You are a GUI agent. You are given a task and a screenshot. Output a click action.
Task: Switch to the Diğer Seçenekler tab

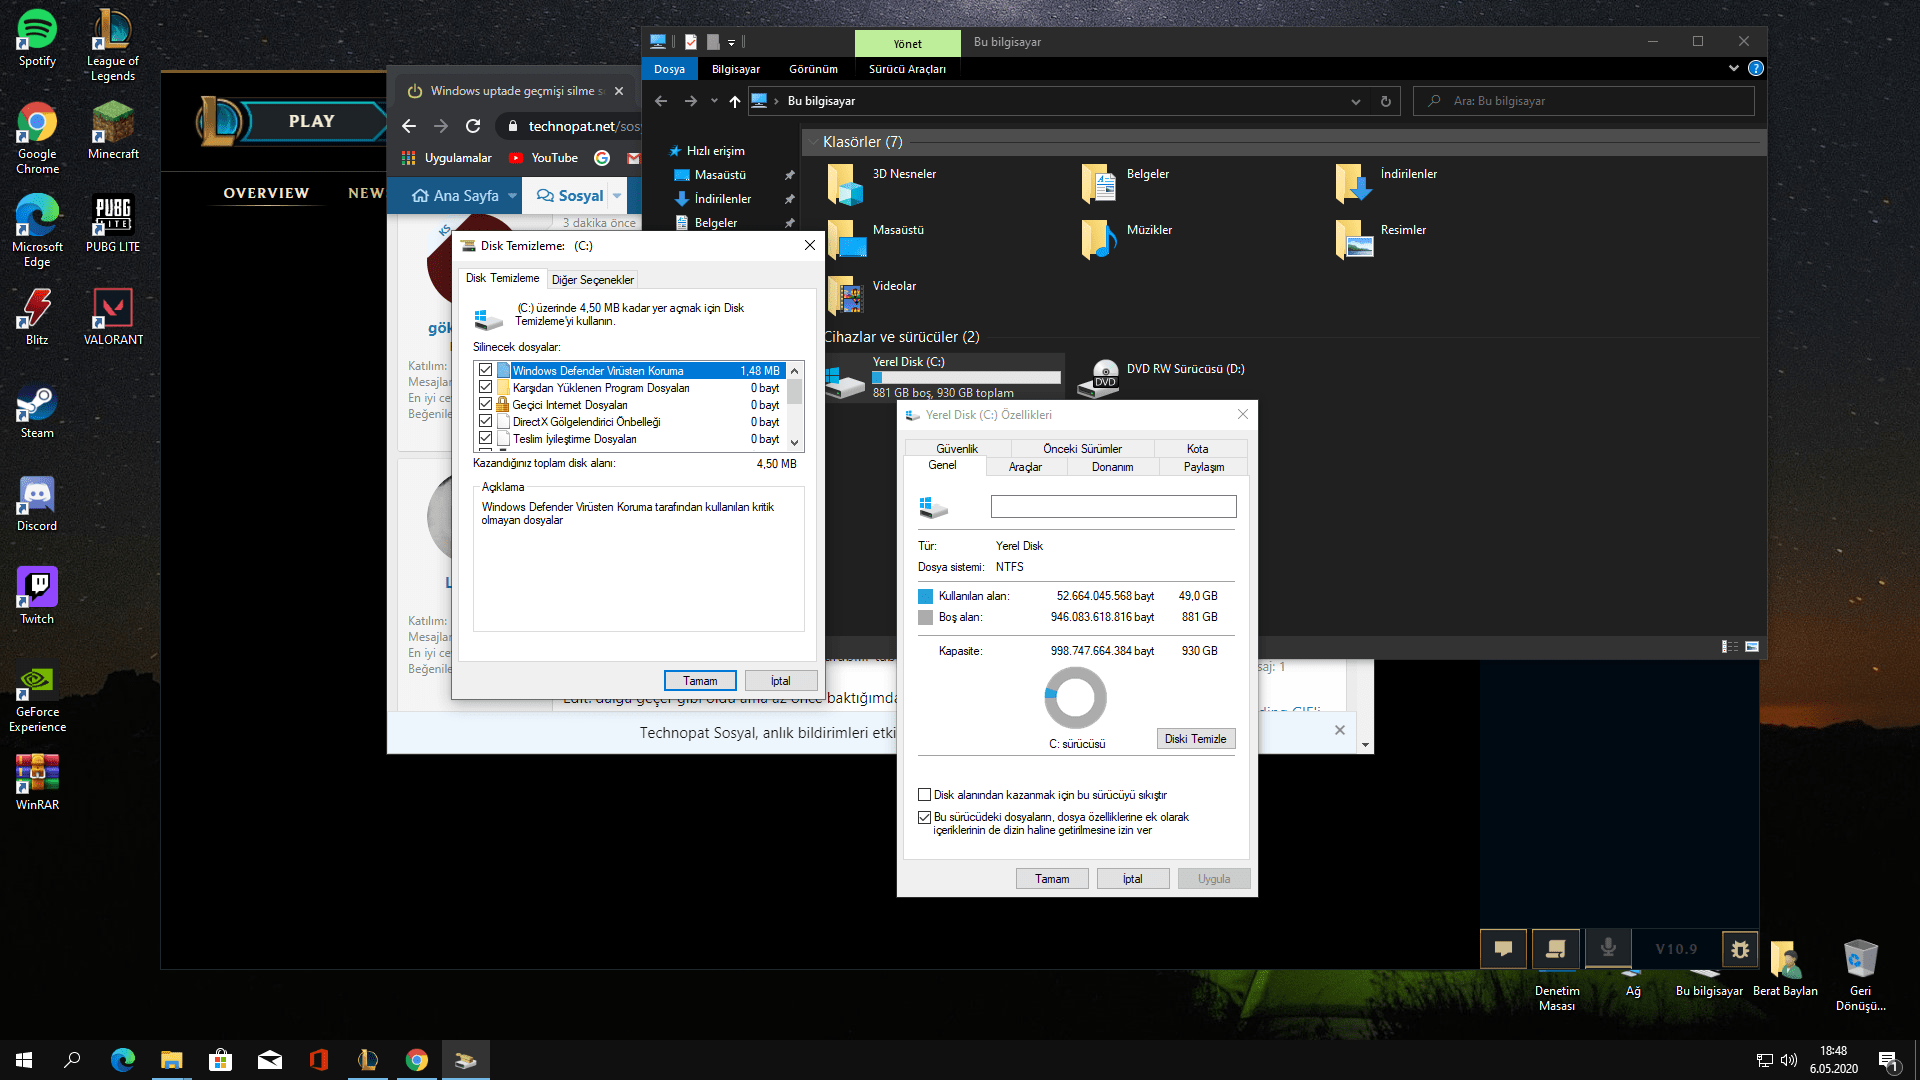point(592,280)
